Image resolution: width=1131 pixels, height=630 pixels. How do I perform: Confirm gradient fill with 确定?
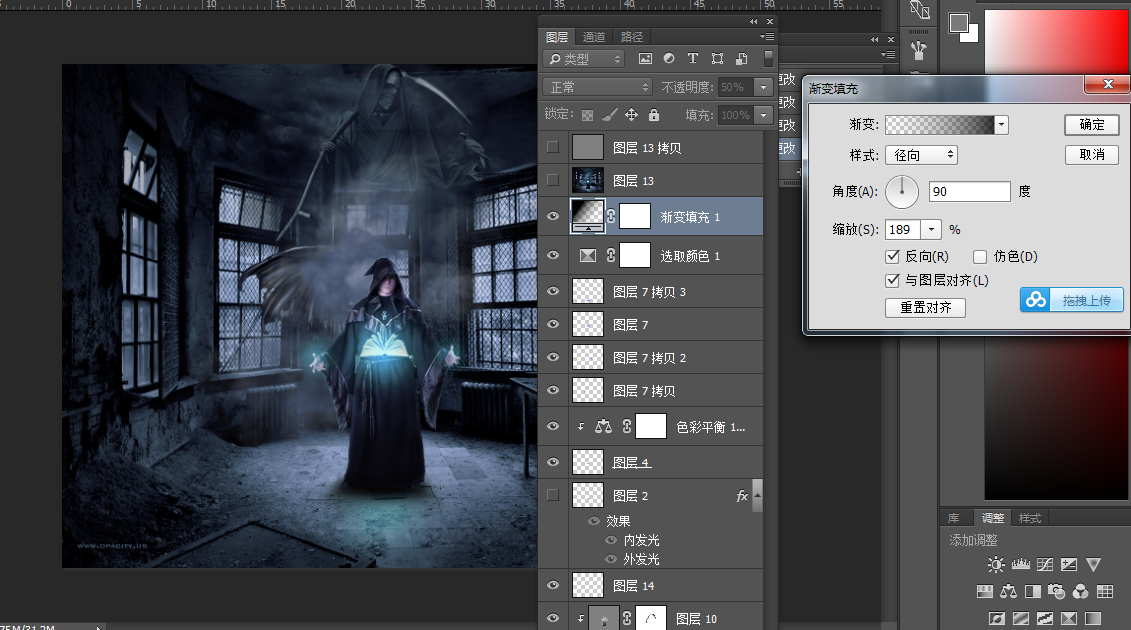[1092, 124]
